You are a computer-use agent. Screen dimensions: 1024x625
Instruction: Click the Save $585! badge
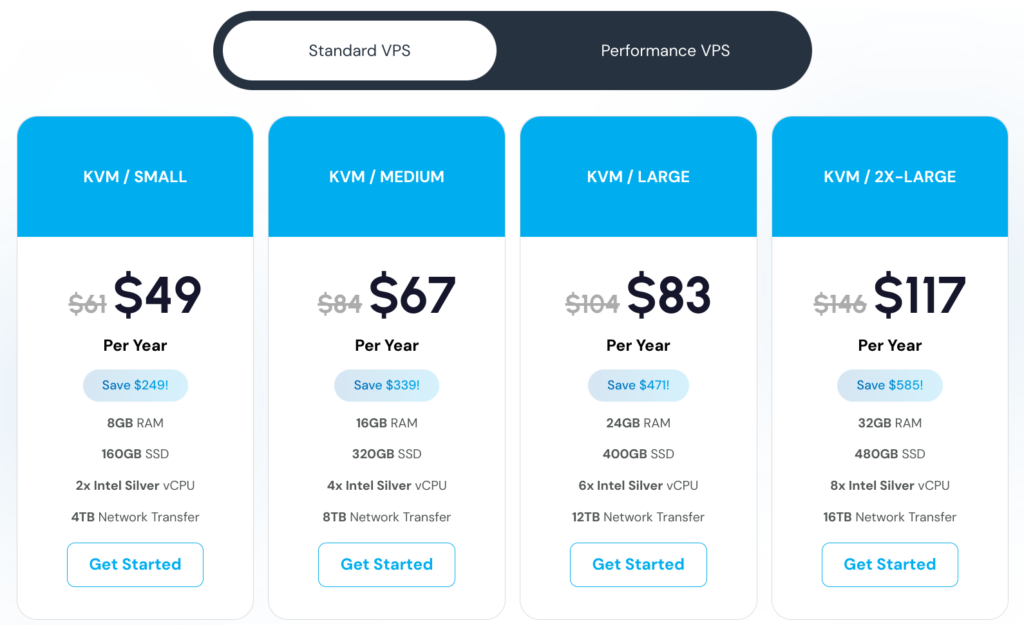pyautogui.click(x=889, y=385)
